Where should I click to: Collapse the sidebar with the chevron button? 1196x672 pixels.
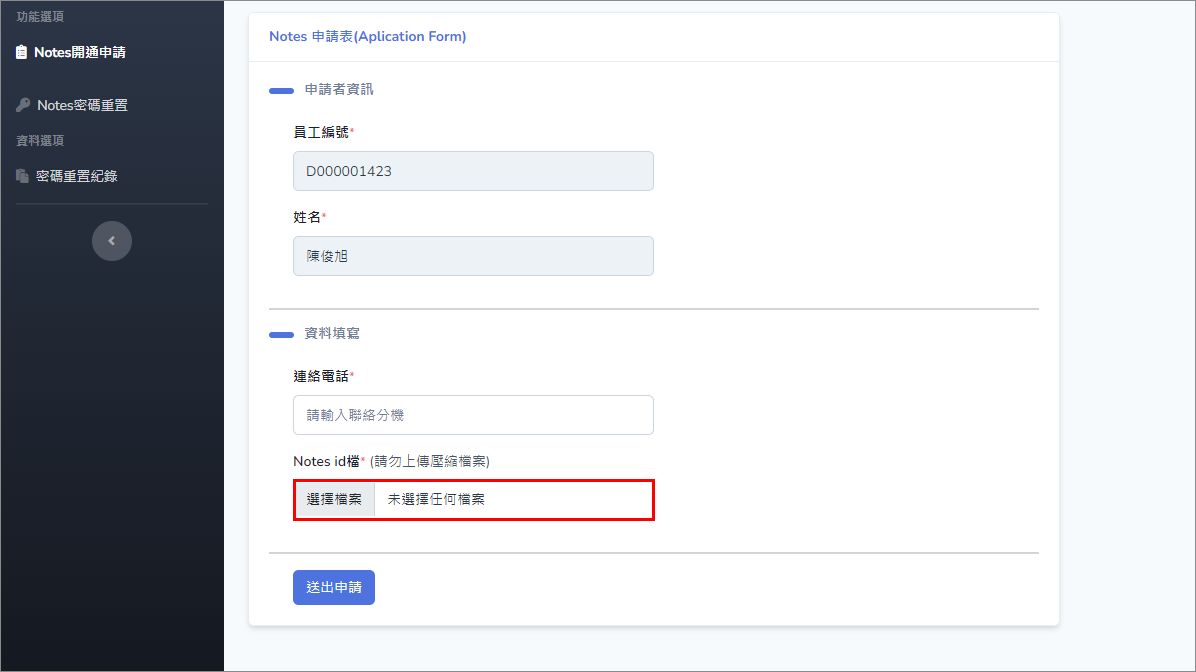pyautogui.click(x=112, y=241)
